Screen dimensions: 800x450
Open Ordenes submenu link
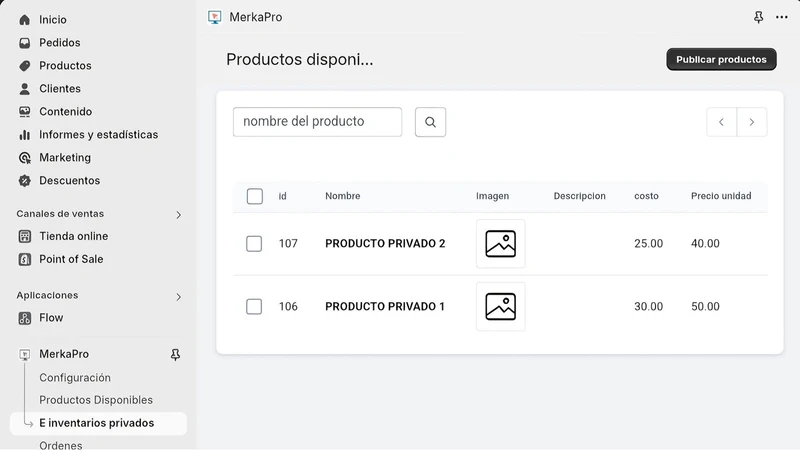(61, 445)
